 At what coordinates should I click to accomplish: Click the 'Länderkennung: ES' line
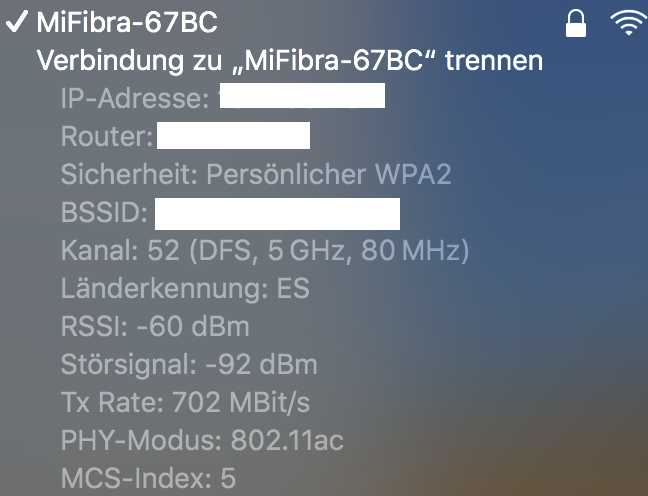(x=185, y=289)
